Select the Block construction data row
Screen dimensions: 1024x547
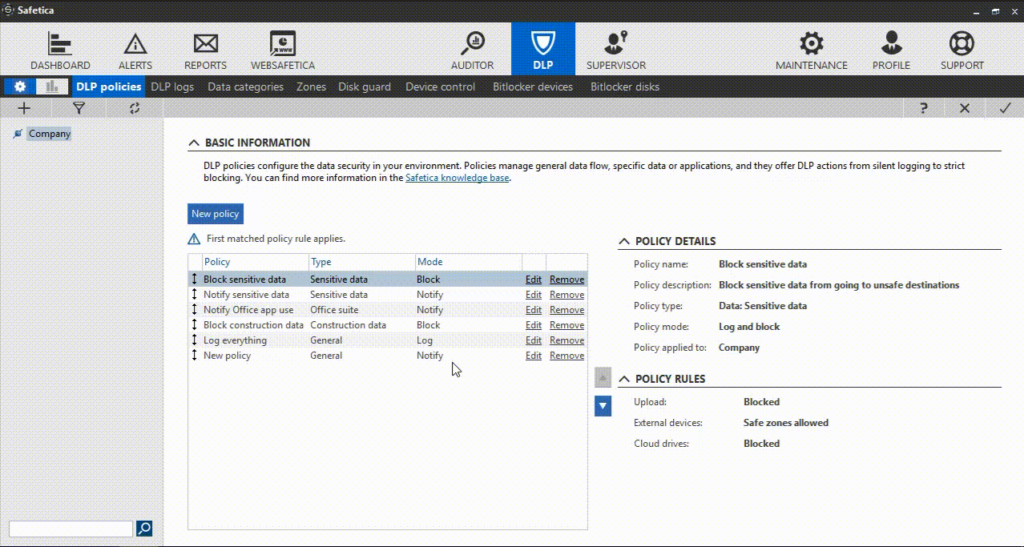tap(387, 325)
